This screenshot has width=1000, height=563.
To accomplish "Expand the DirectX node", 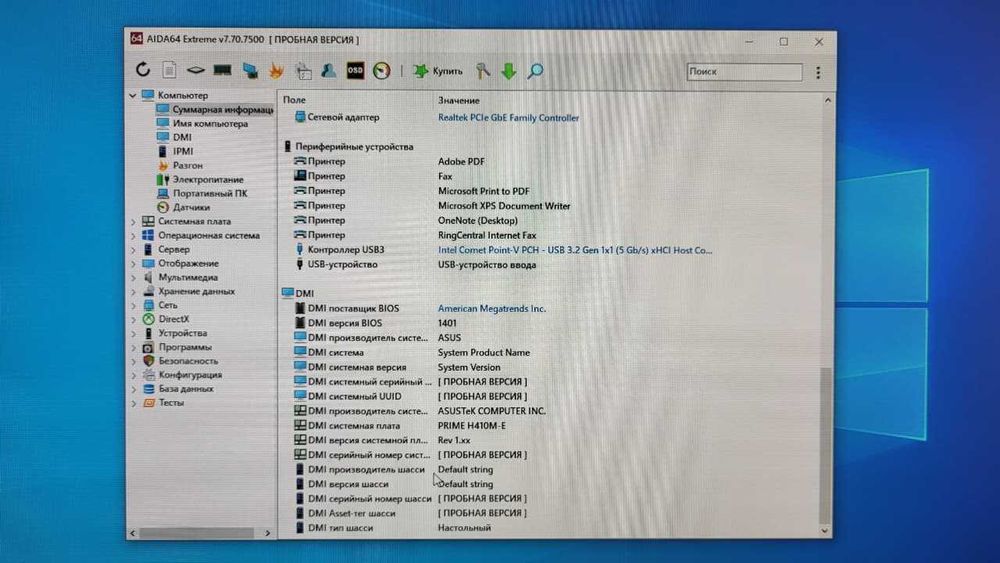I will coord(133,319).
